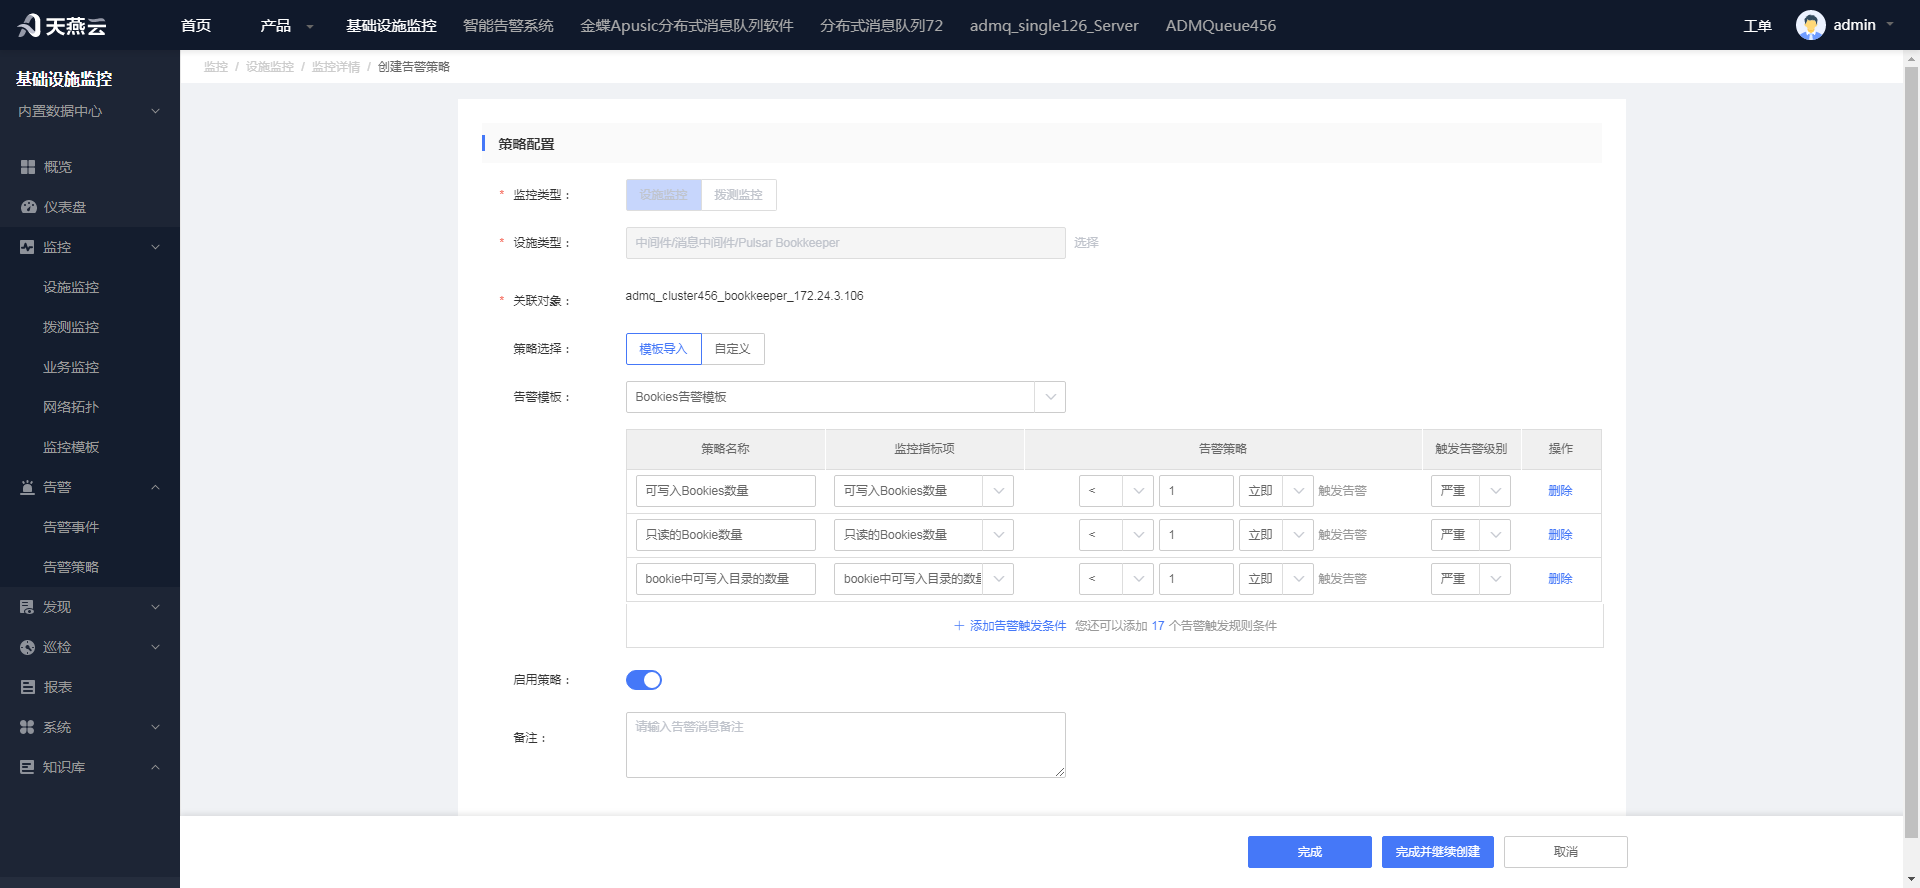Delete the bookie中可写入目录的数量 rule row

1560,579
